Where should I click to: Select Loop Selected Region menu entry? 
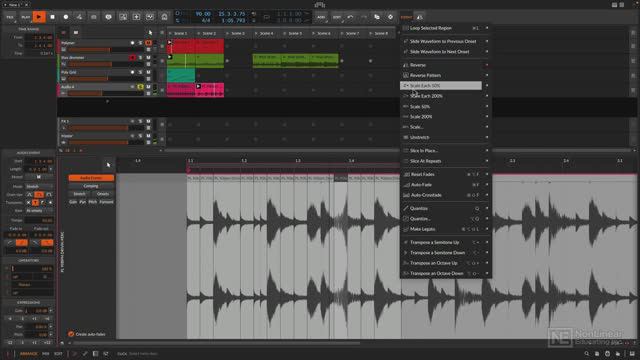tap(446, 28)
